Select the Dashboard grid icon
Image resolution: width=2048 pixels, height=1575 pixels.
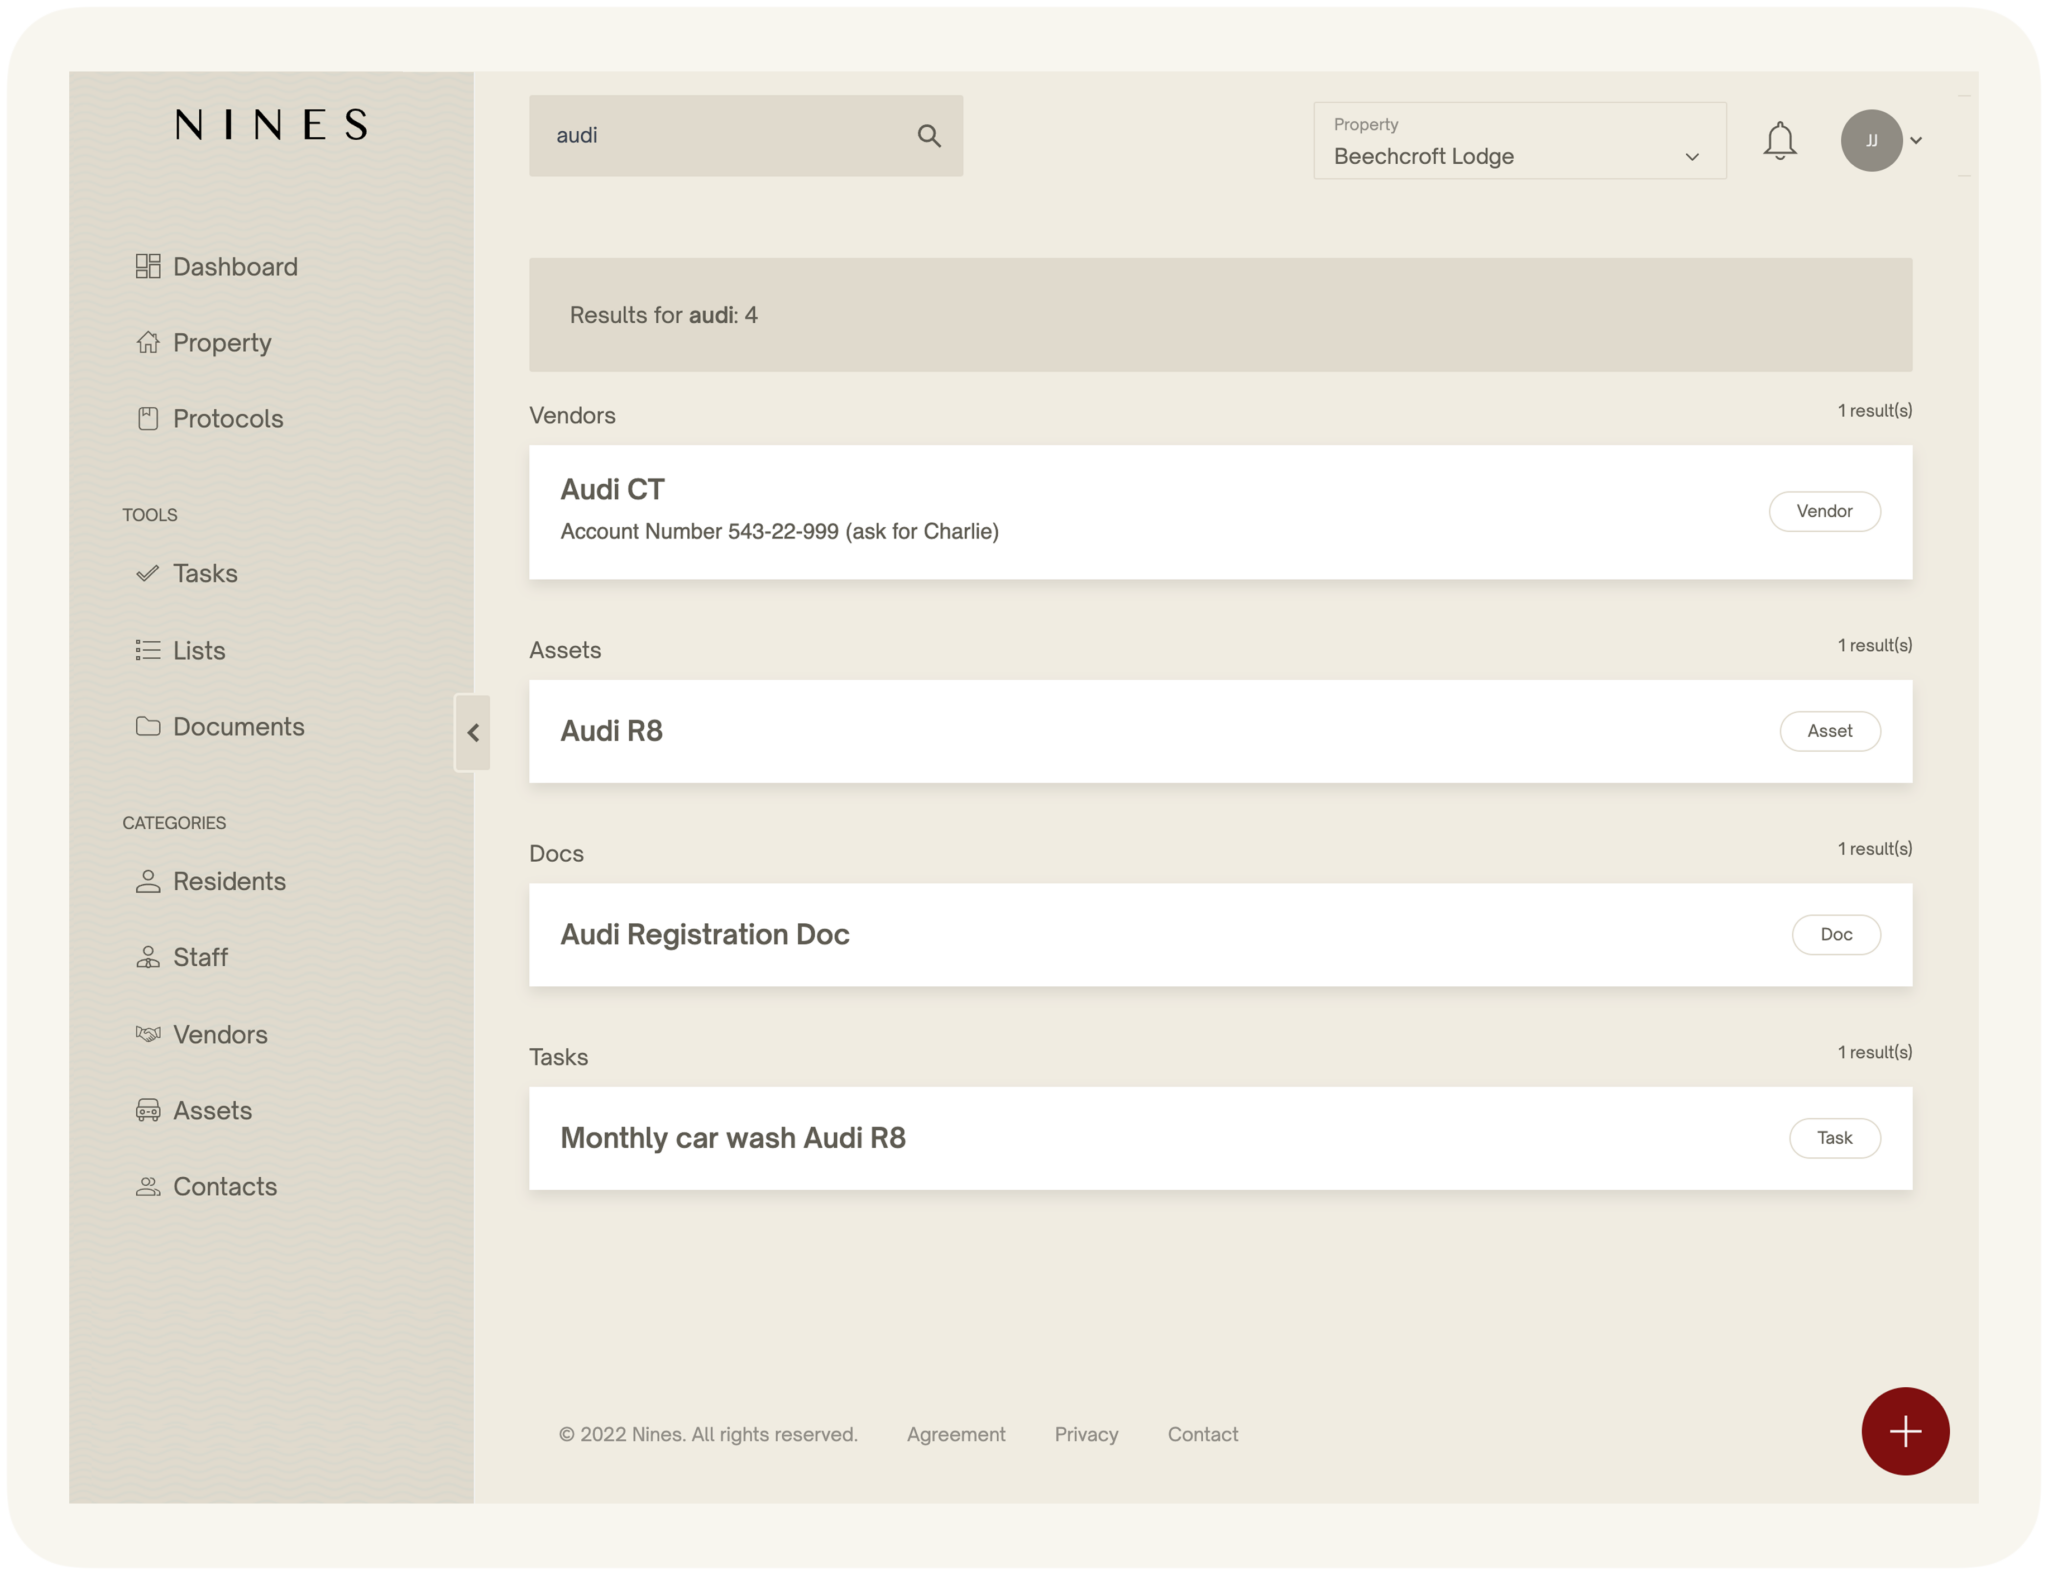pyautogui.click(x=147, y=266)
